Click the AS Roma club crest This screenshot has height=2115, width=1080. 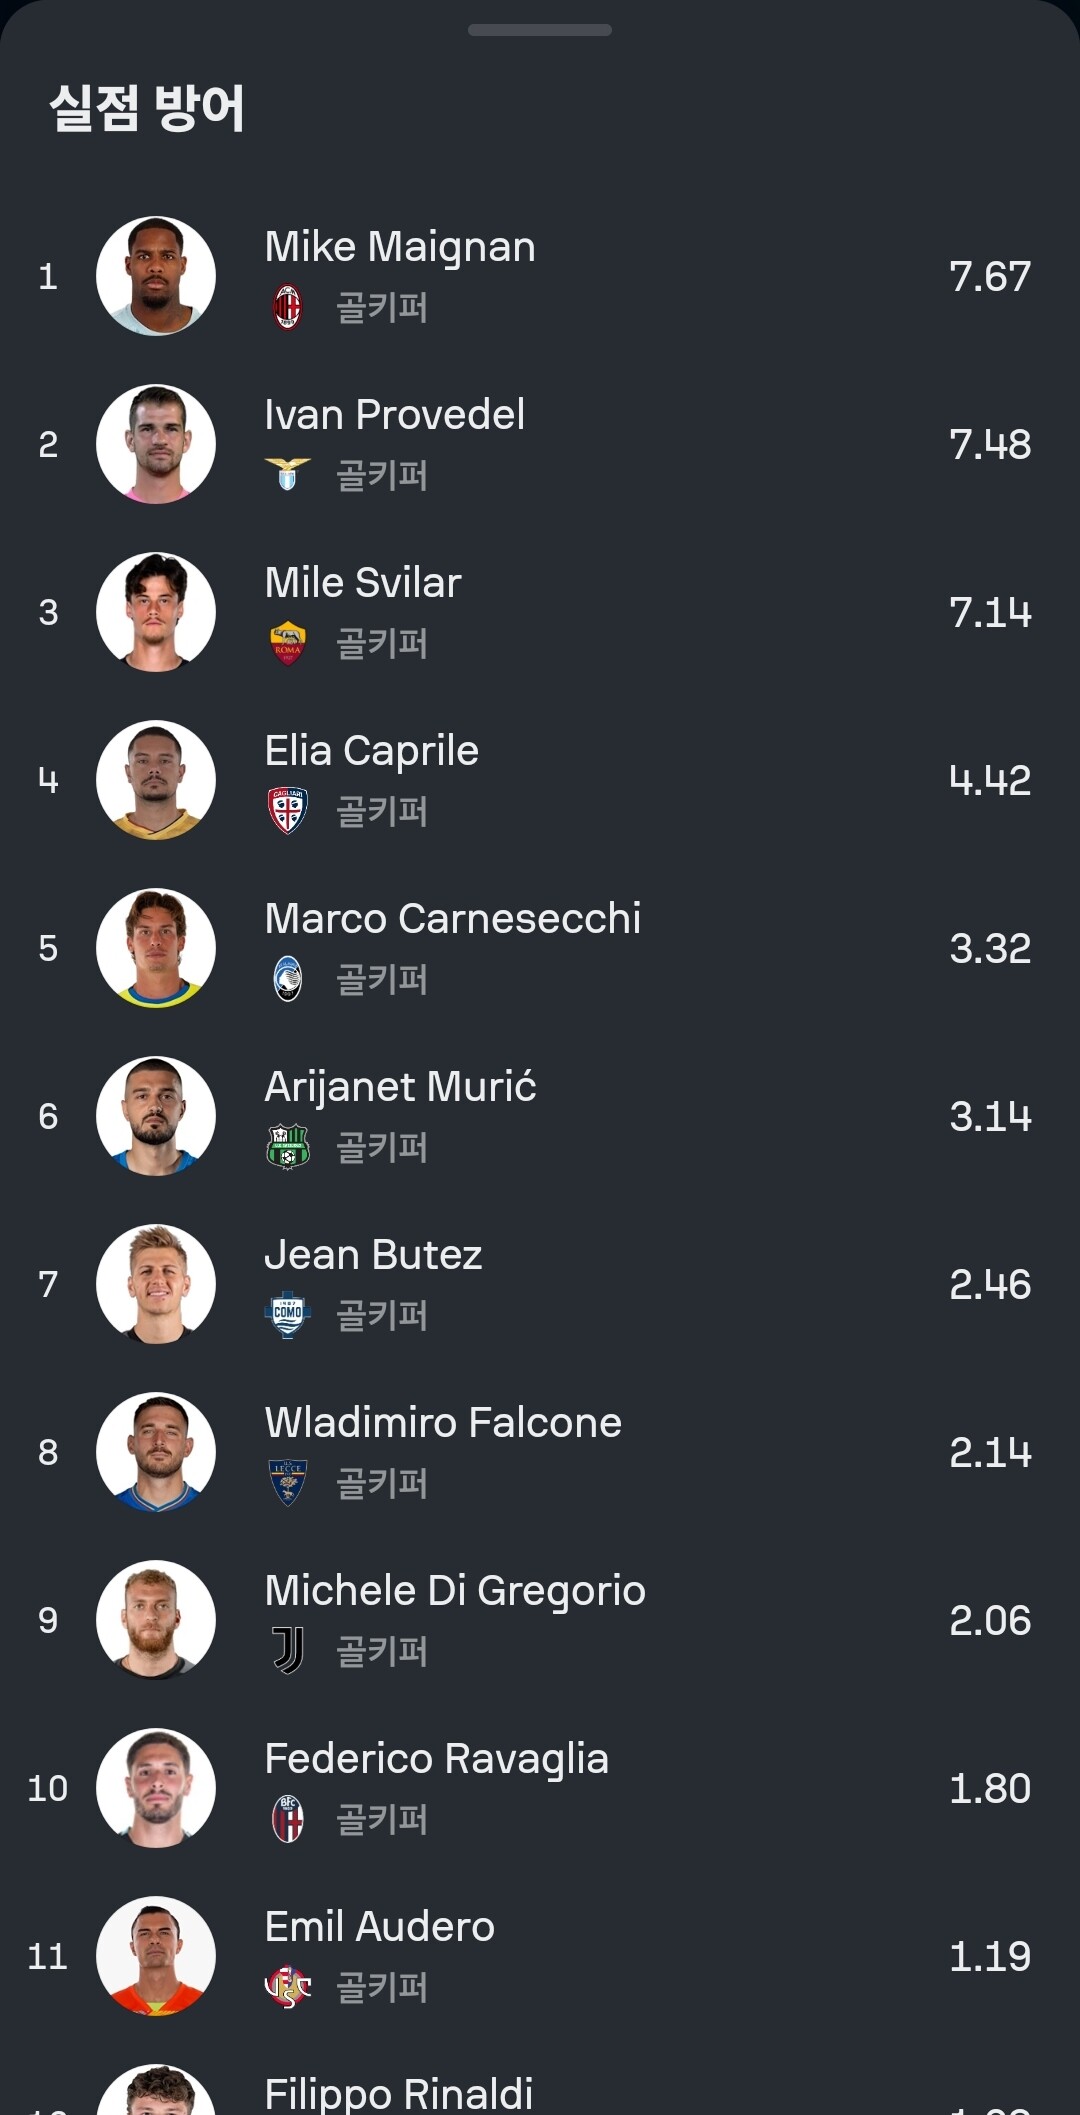pyautogui.click(x=288, y=643)
